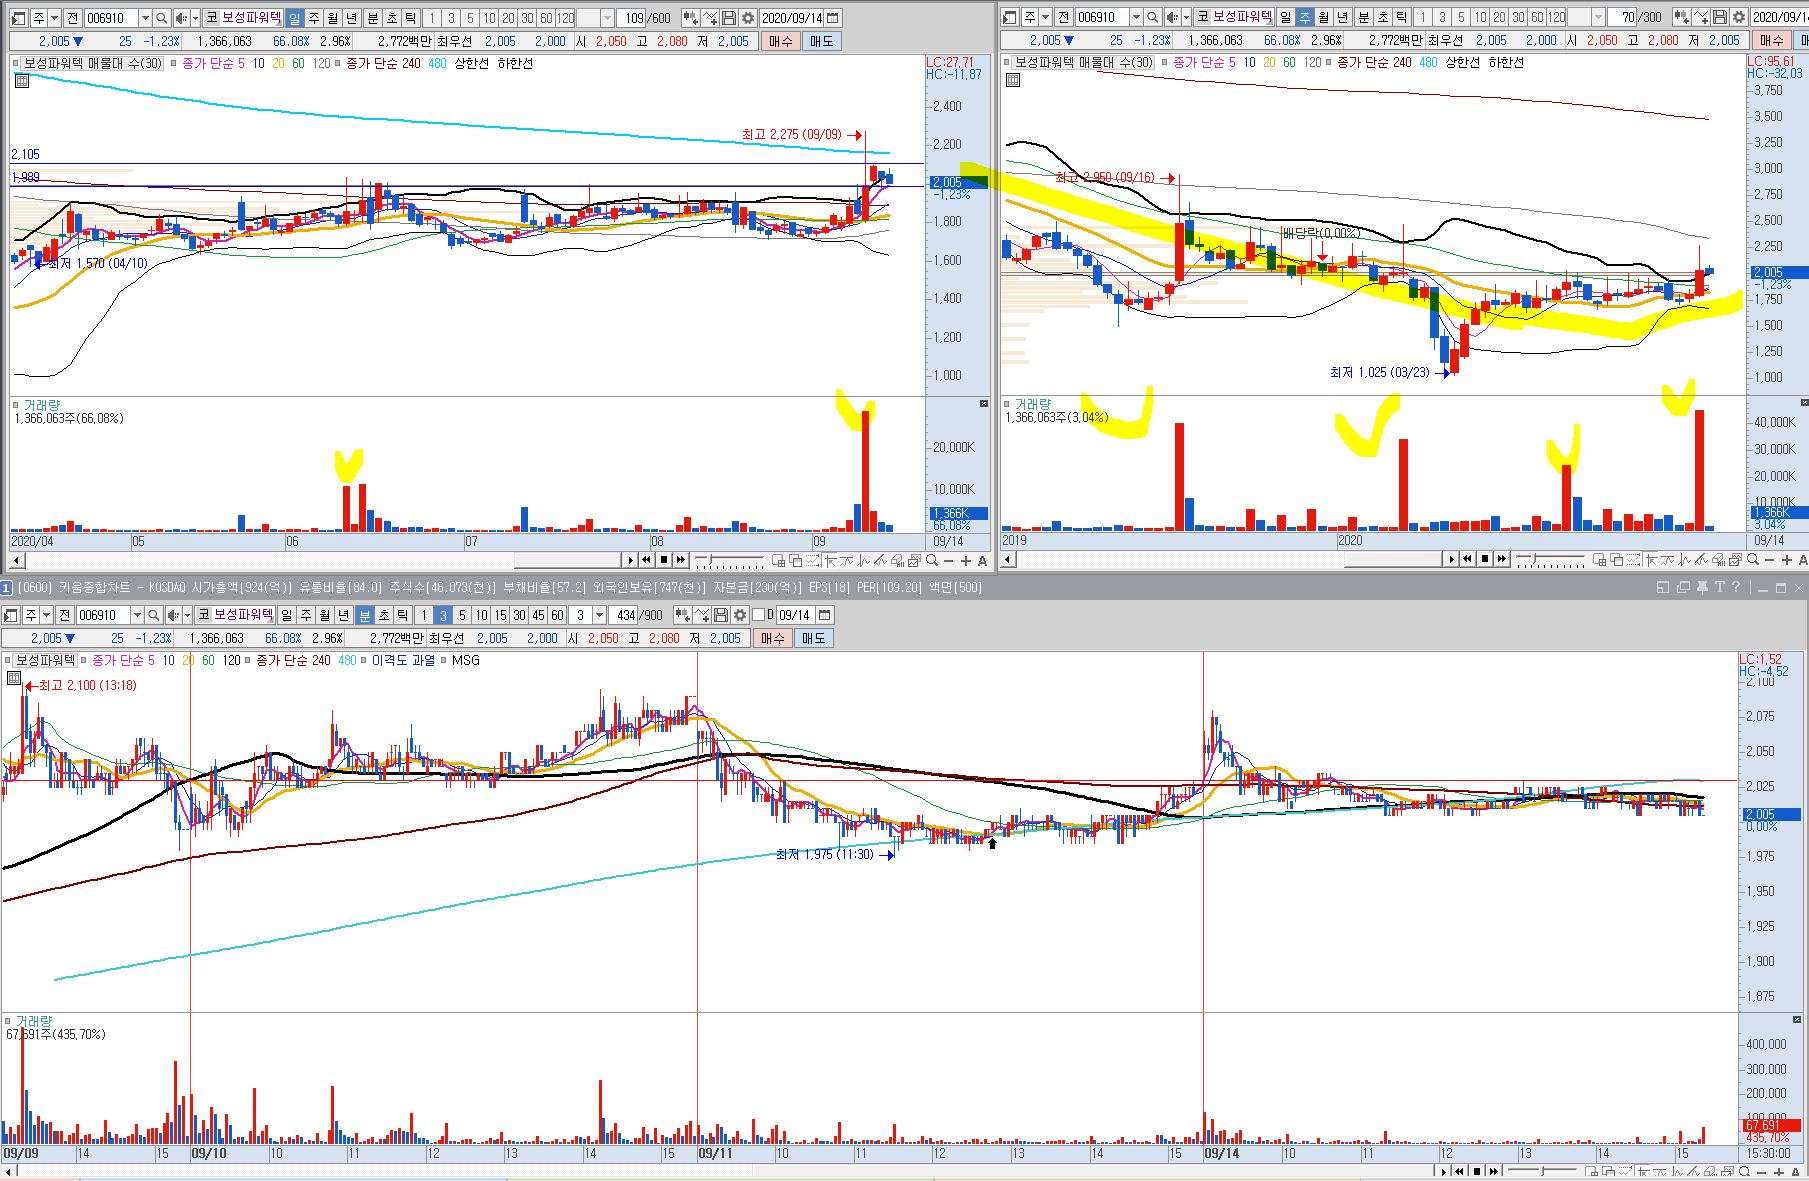Viewport: 1809px width, 1181px height.
Task: Click grid table icon in minute chart corner
Action: tap(14, 678)
